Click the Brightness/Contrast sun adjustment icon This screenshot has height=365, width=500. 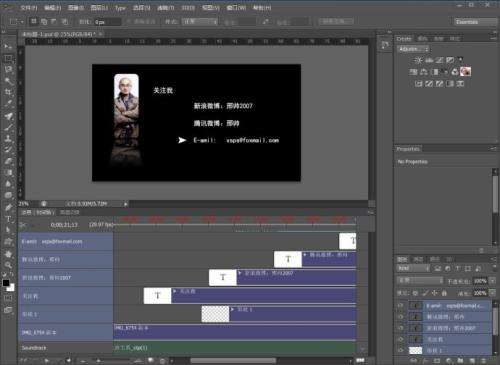(x=418, y=60)
